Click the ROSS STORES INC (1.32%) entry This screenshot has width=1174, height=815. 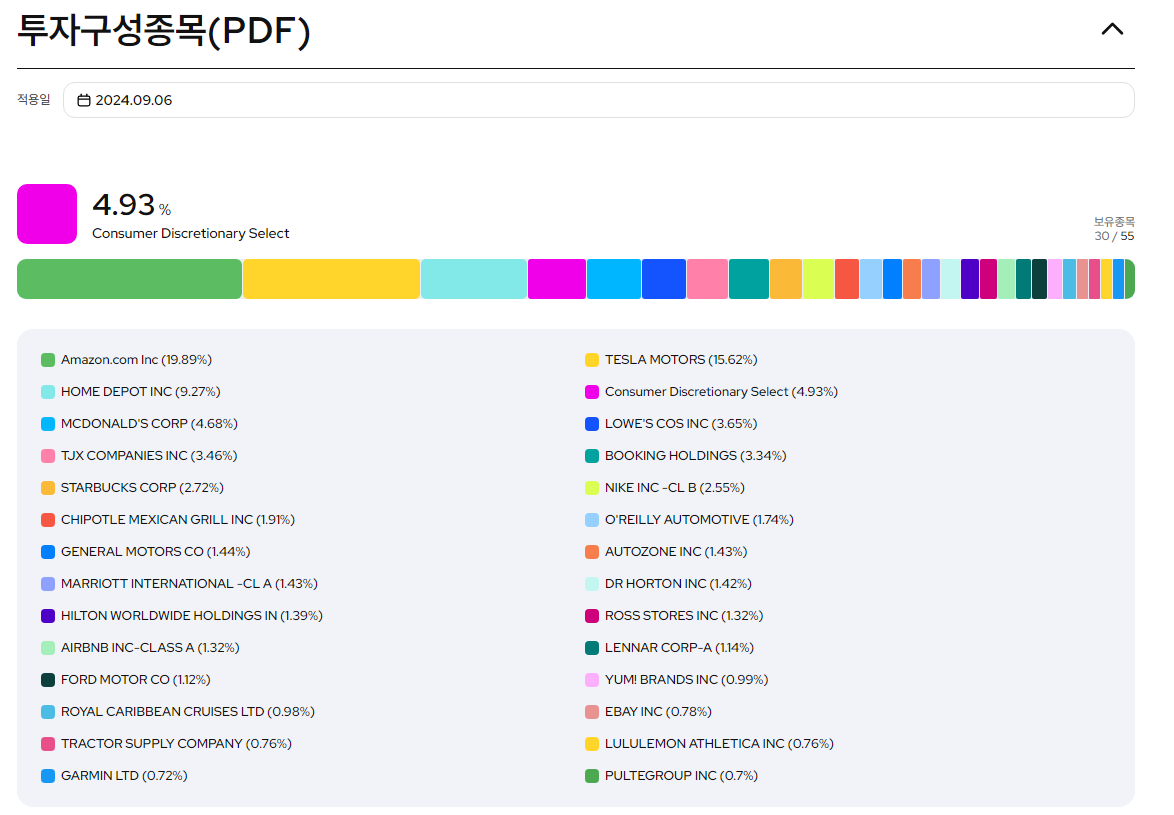(674, 616)
